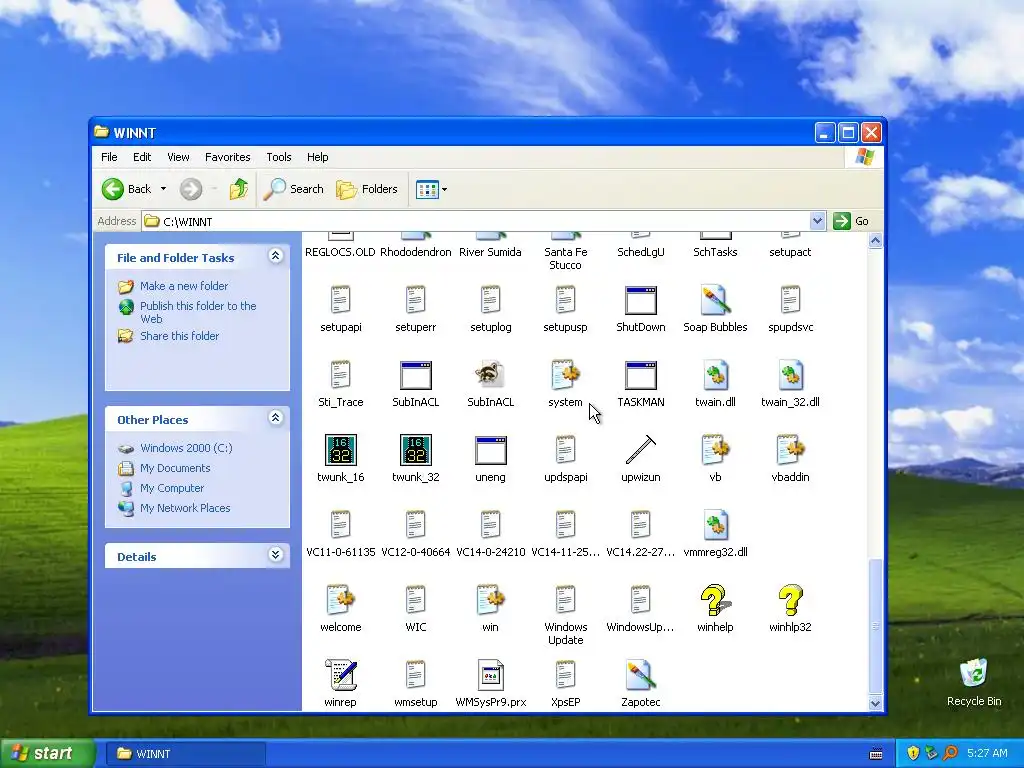The image size is (1024, 768).
Task: Click the Search toolbar button
Action: (x=293, y=189)
